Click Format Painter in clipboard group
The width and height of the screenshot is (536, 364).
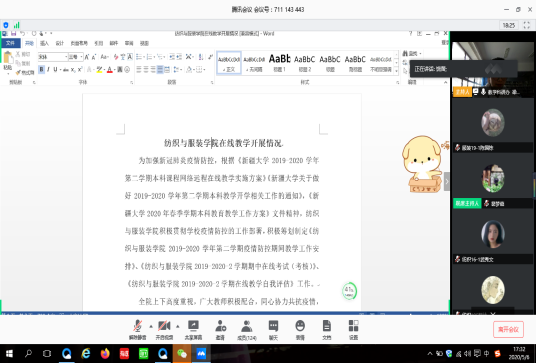coord(25,72)
